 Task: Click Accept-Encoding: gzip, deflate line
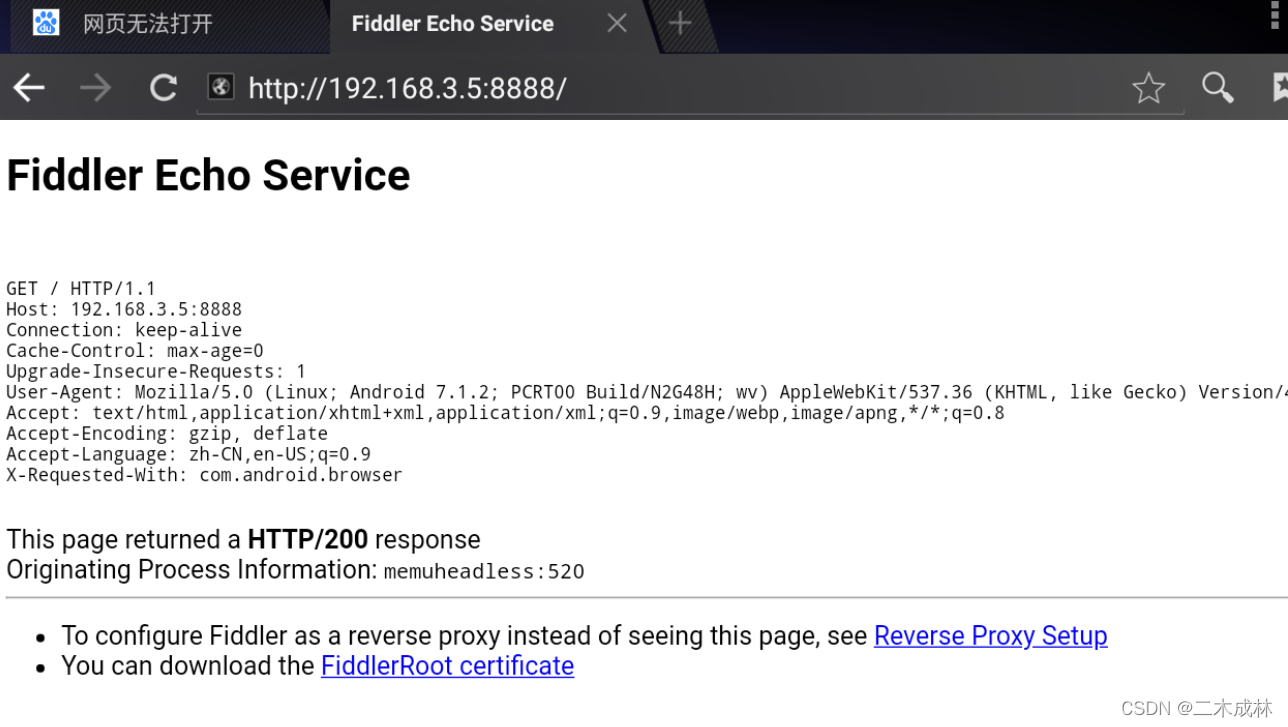pyautogui.click(x=167, y=434)
